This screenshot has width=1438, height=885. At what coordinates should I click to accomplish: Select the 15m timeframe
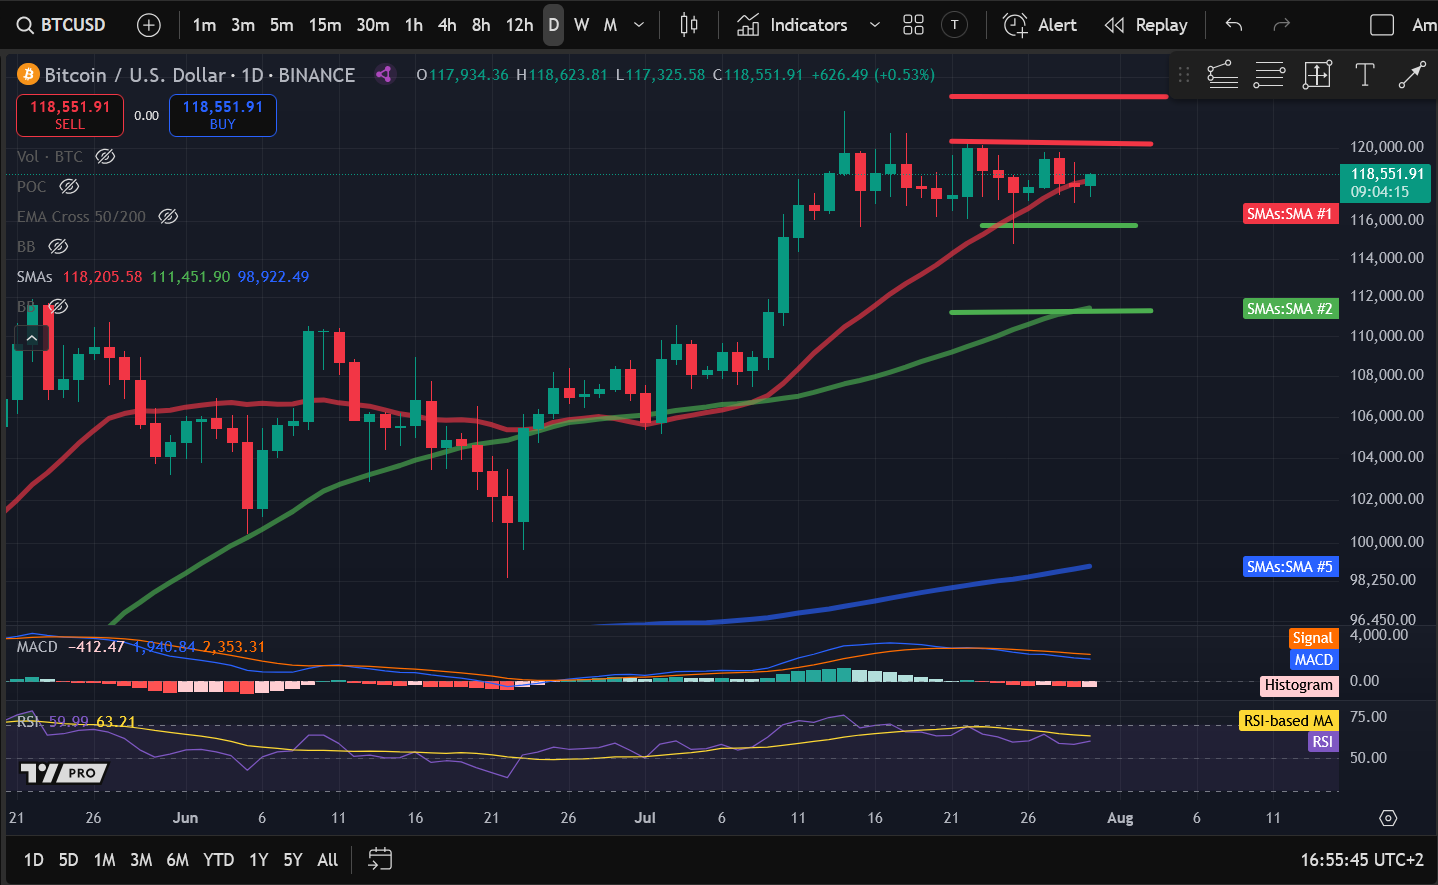(x=325, y=25)
